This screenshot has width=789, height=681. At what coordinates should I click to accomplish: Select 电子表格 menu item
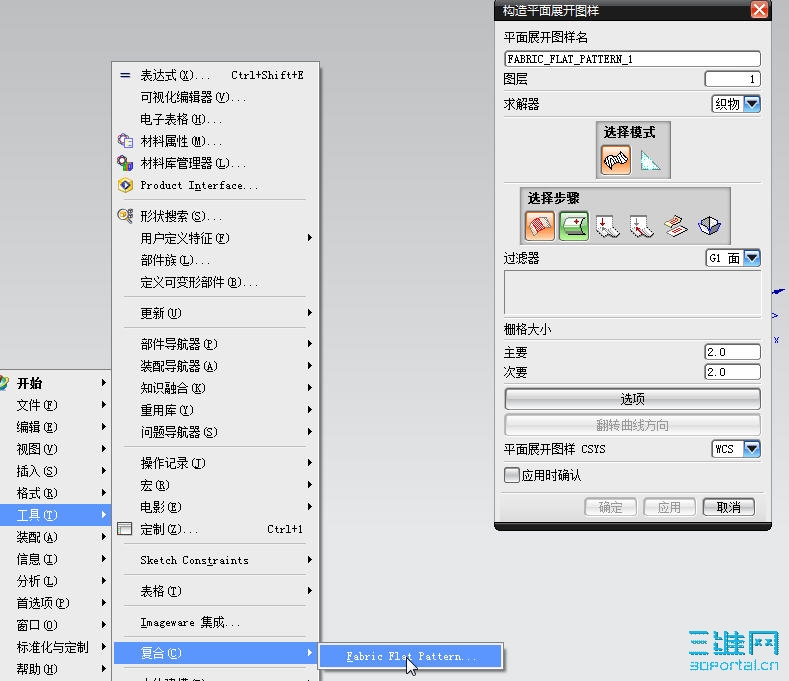point(216,119)
